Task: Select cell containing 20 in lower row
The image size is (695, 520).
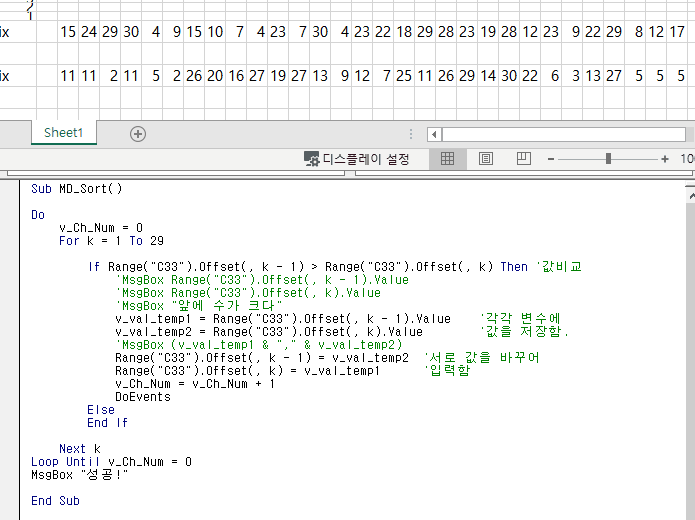Action: click(x=215, y=76)
